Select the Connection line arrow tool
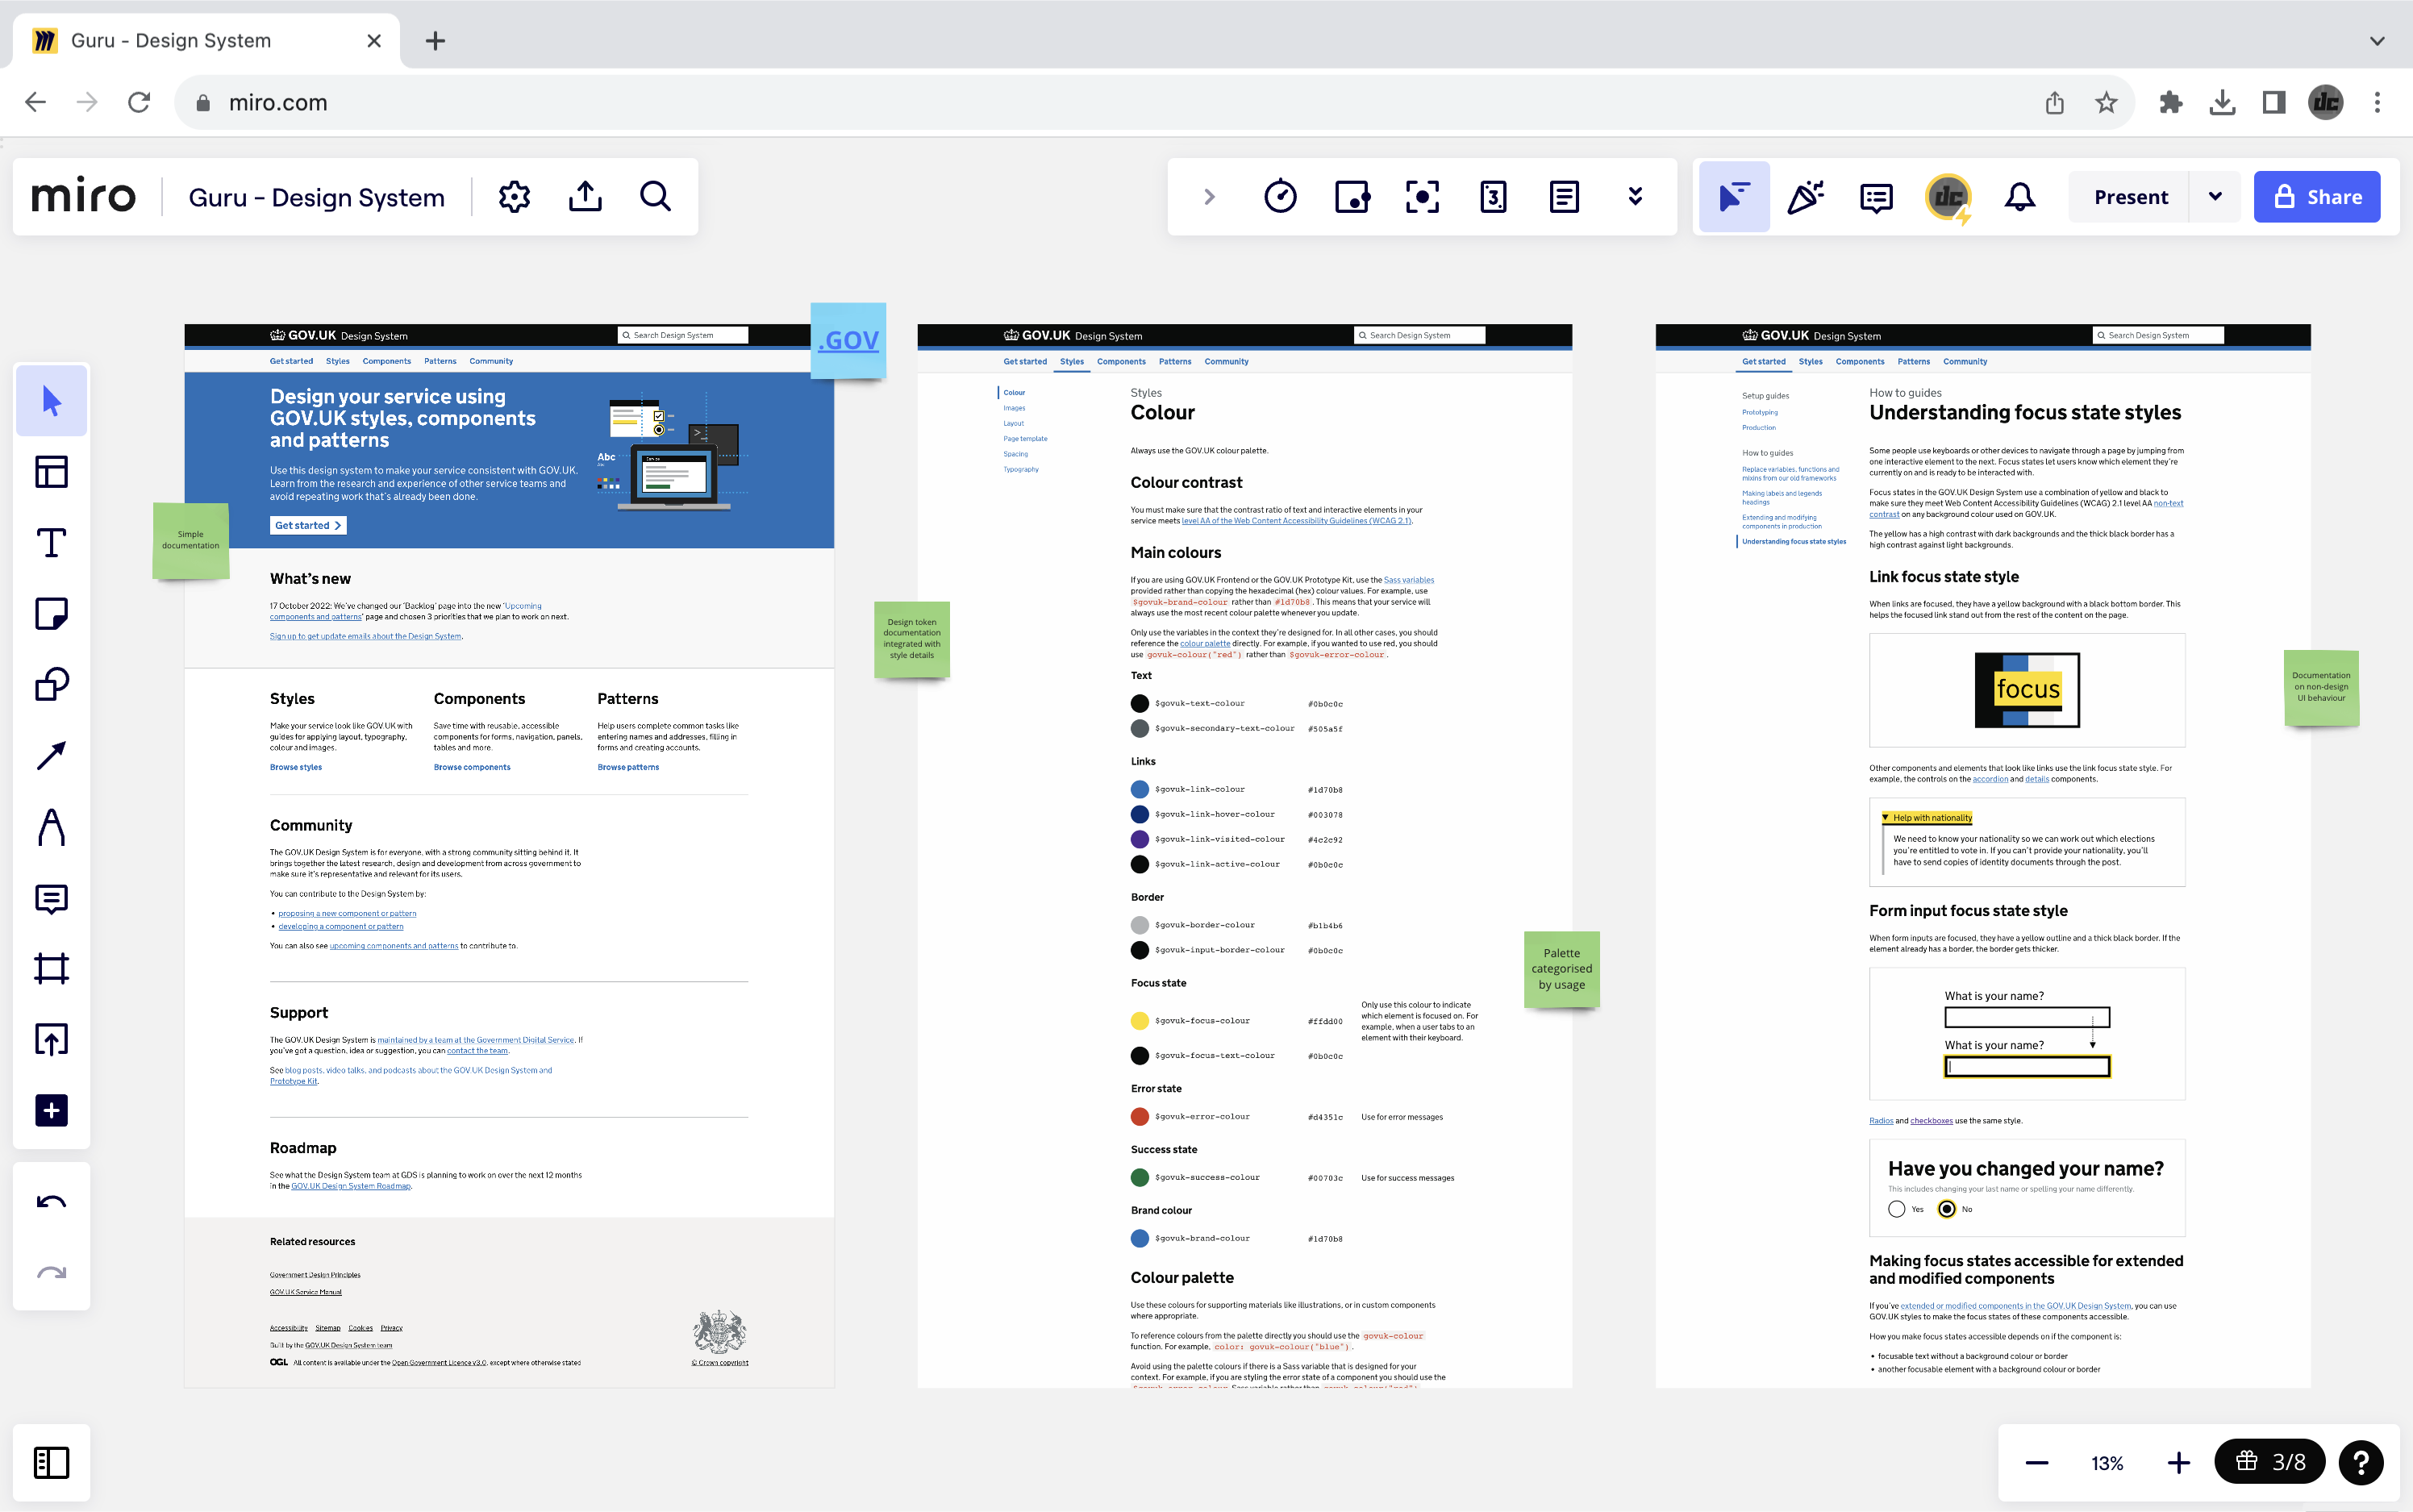This screenshot has height=1512, width=2413. (x=52, y=756)
